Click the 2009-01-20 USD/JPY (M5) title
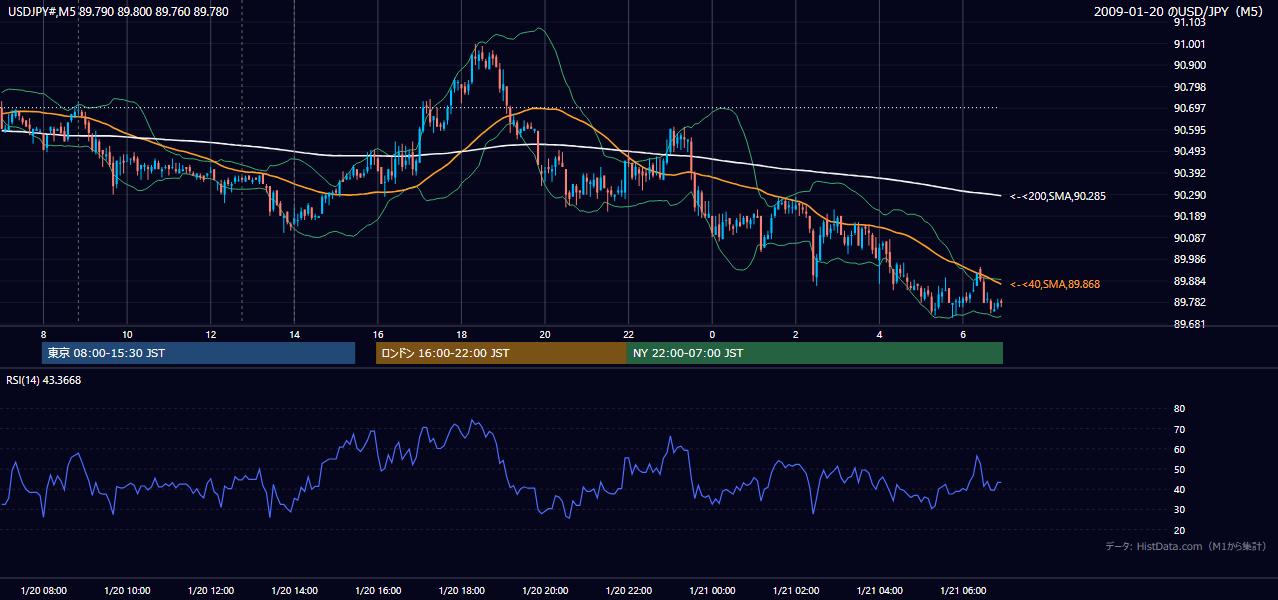Screen dimensions: 1278x600 (x=1180, y=11)
